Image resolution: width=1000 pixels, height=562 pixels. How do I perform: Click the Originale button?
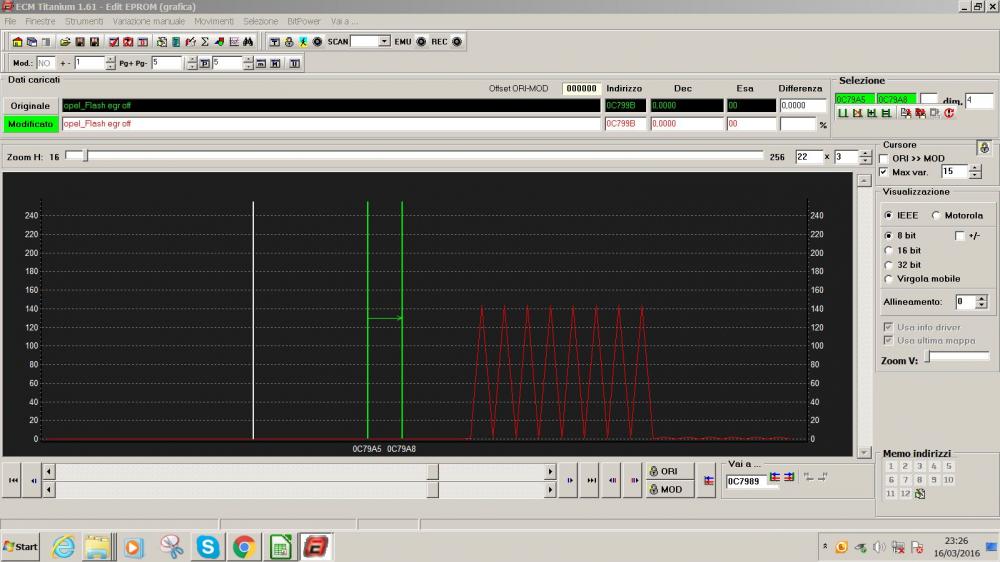(30, 106)
